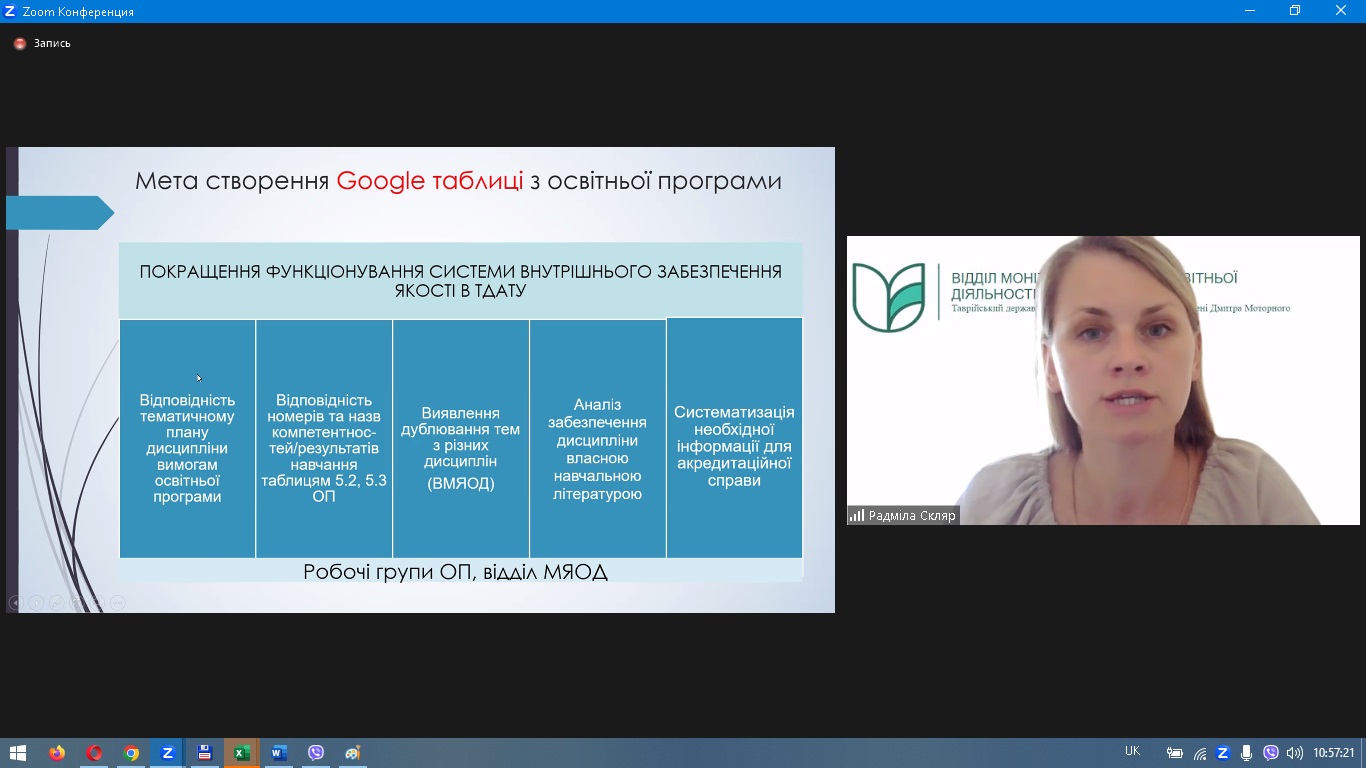This screenshot has height=768, width=1366.
Task: Click the 'Відповідність тематичному плану' box
Action: pos(187,439)
